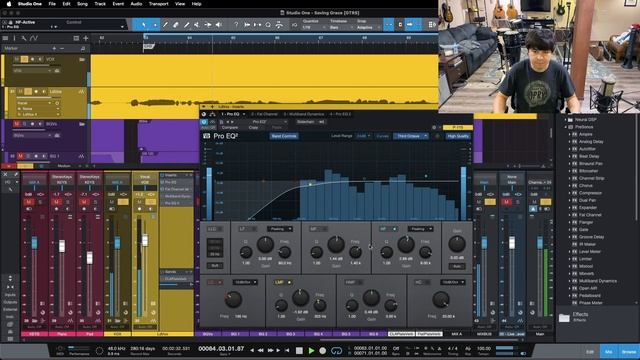Screen dimensions: 640x360
Task: Click the Stop button in transport
Action: coord(299,350)
